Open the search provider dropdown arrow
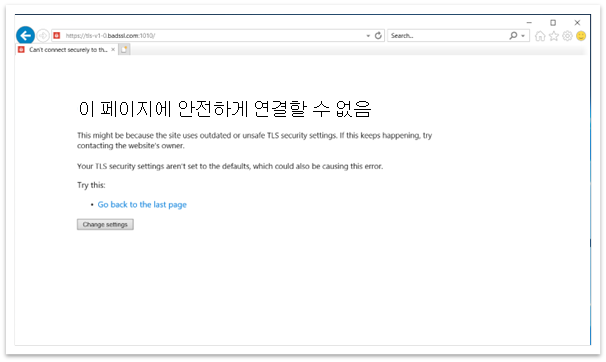Viewport: 606px width, 362px height. click(523, 36)
